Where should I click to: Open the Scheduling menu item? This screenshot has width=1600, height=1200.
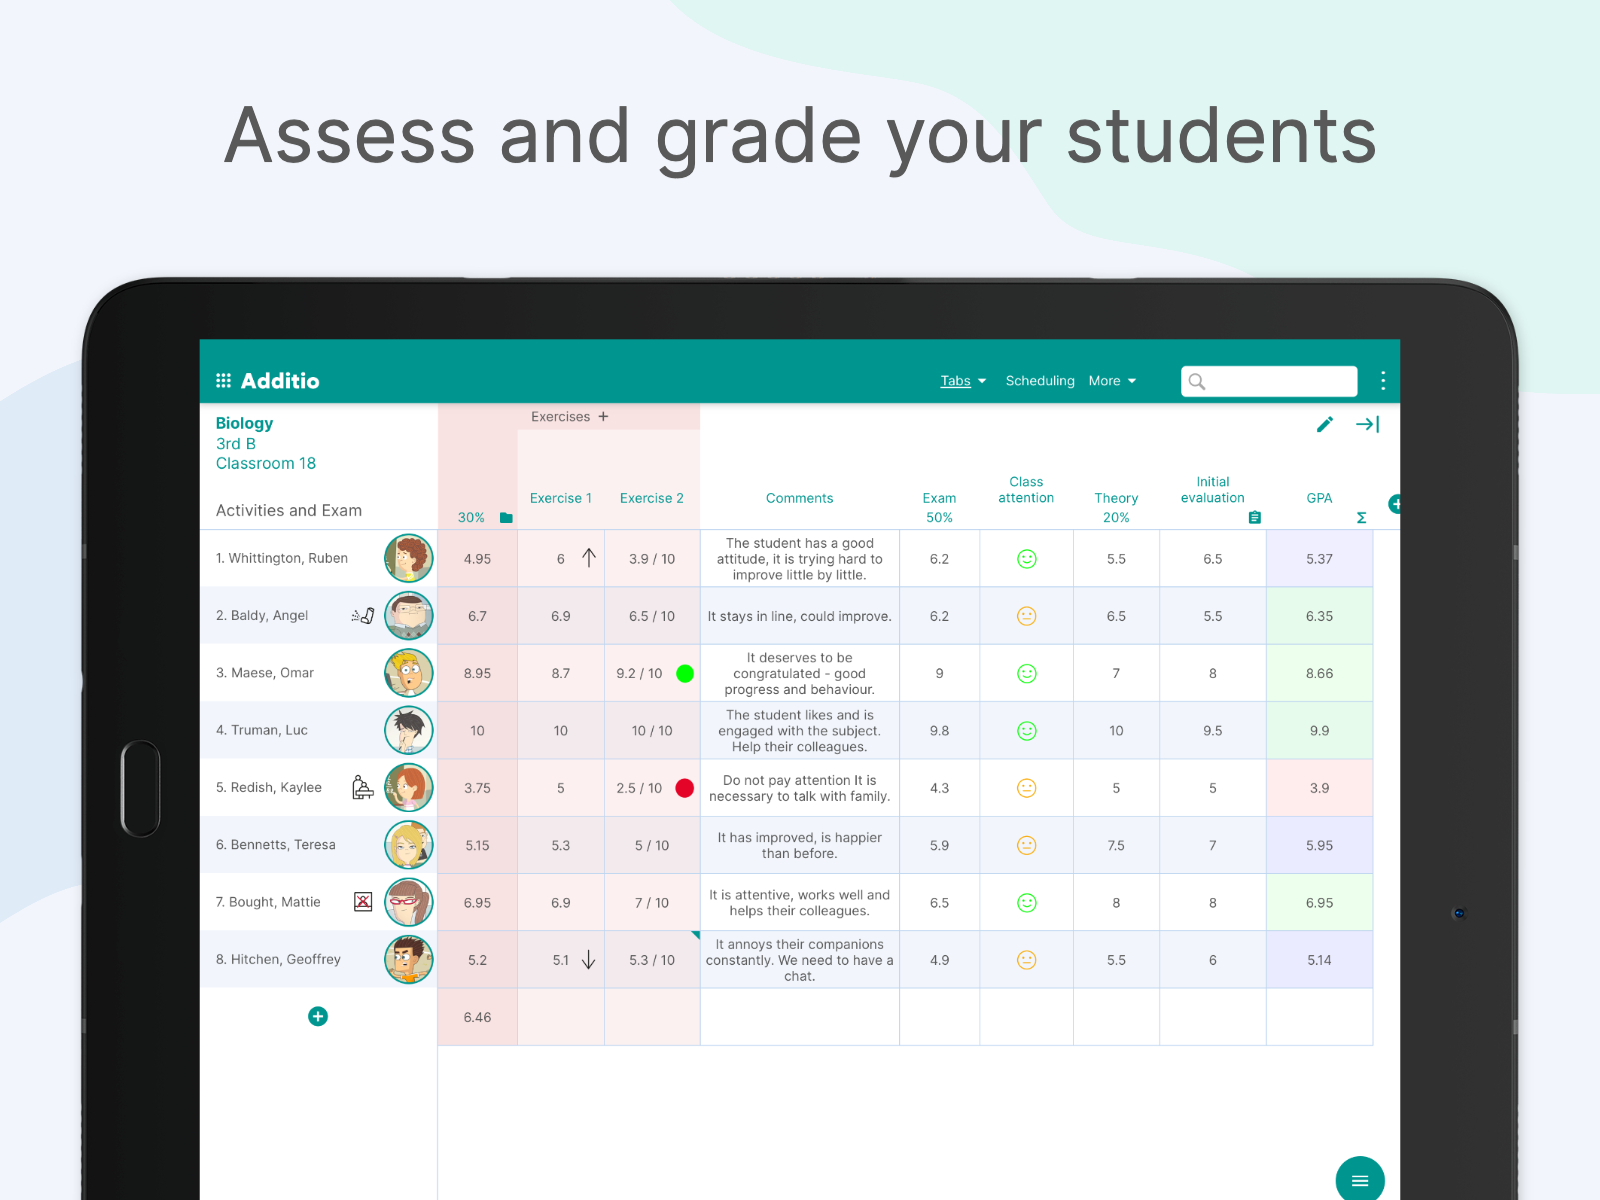click(x=1040, y=381)
